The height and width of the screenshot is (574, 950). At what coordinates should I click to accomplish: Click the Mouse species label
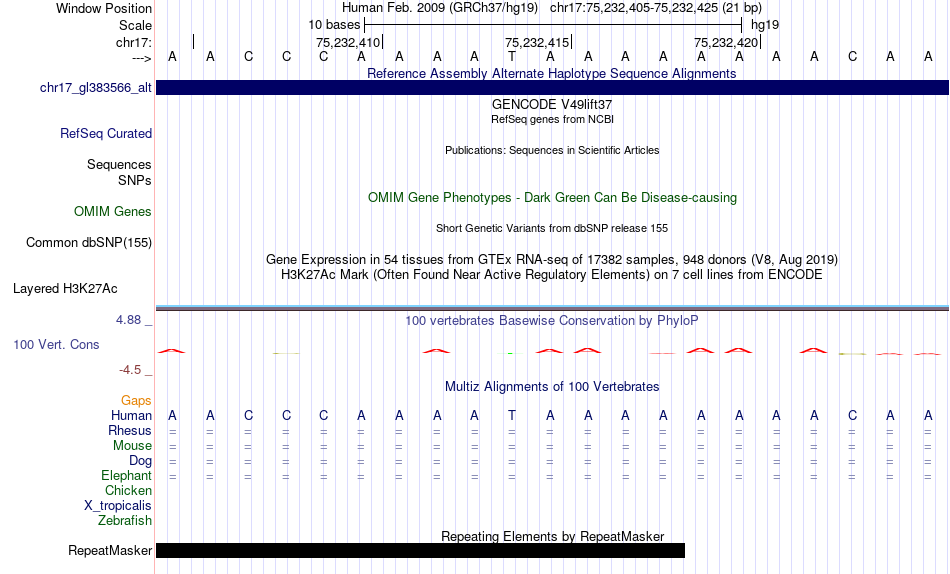pos(132,446)
